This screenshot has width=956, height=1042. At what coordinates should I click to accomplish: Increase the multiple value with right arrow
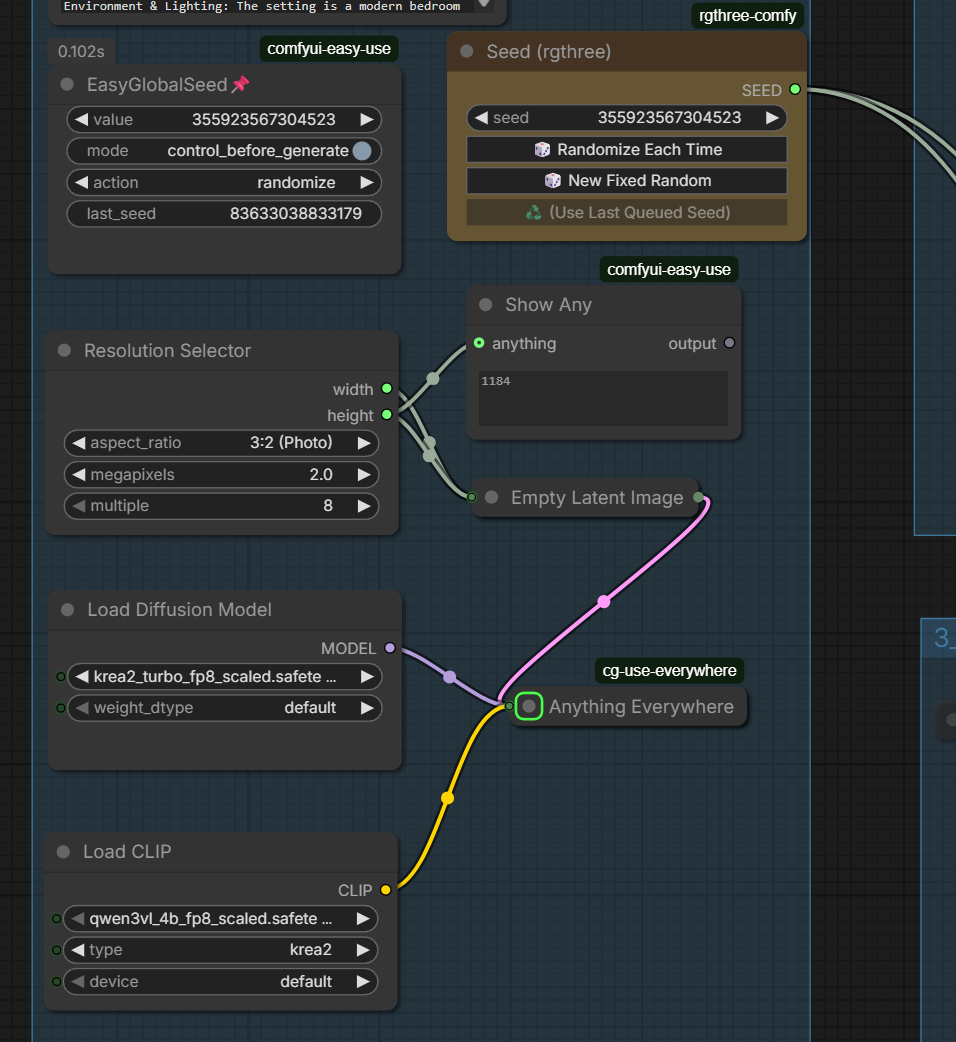[363, 506]
